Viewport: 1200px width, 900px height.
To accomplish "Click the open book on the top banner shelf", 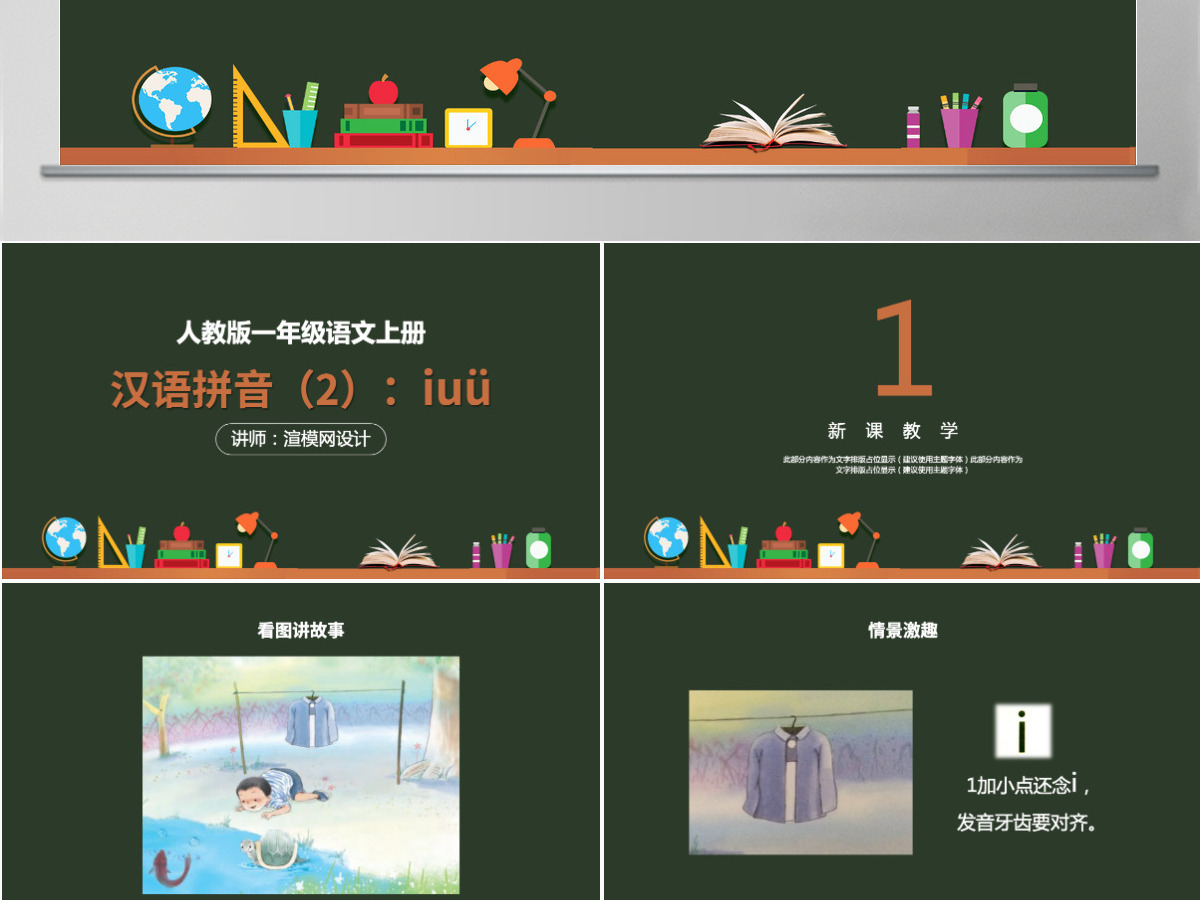I will (773, 123).
